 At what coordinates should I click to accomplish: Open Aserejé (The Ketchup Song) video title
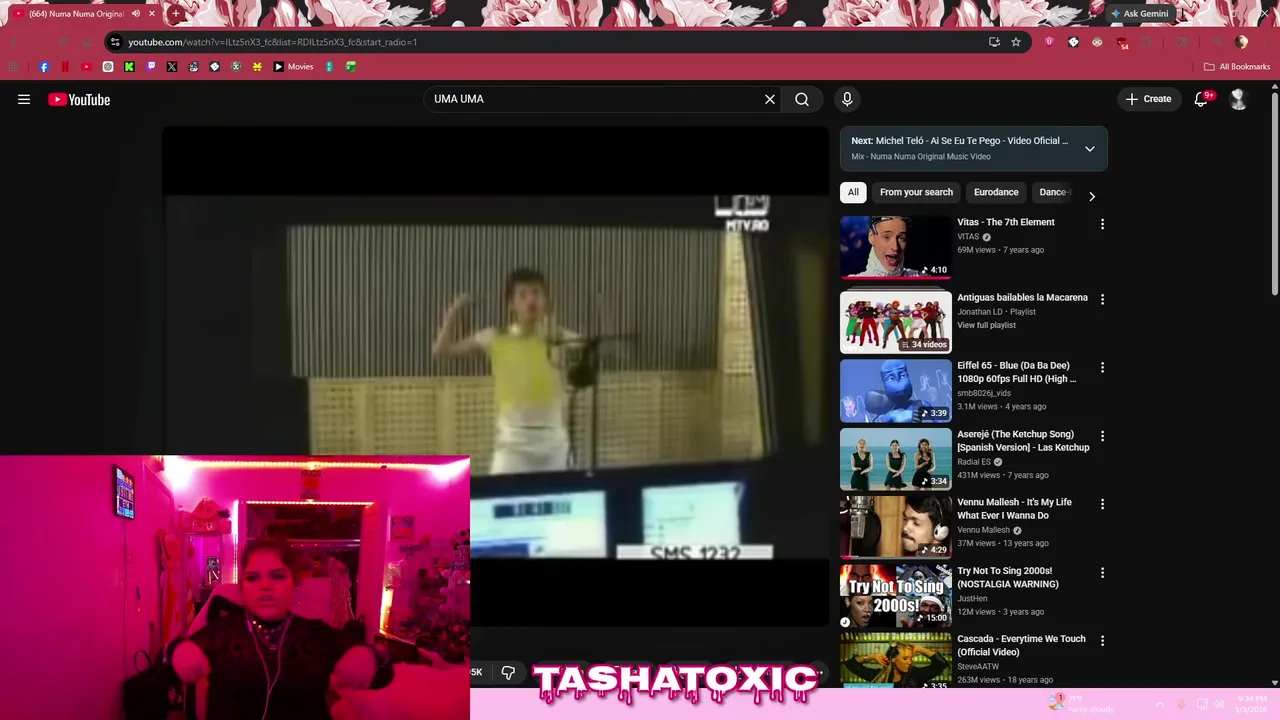click(1023, 441)
